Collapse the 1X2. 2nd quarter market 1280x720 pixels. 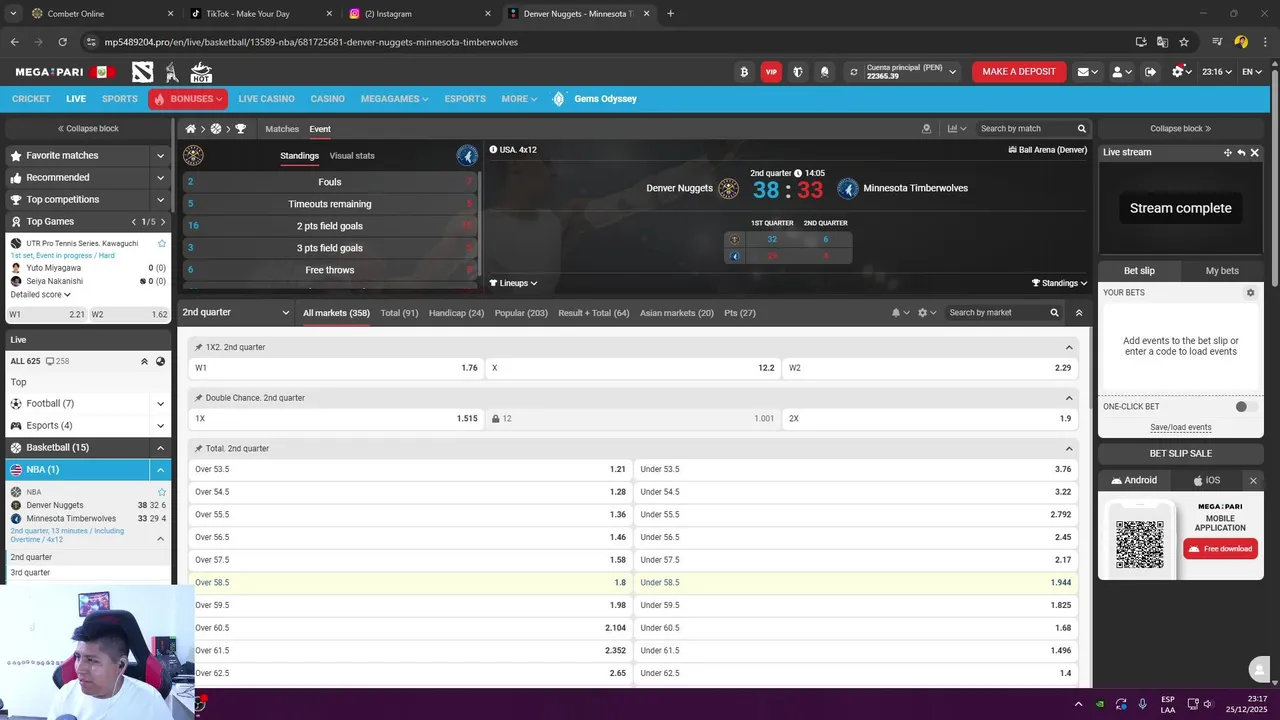1069,348
